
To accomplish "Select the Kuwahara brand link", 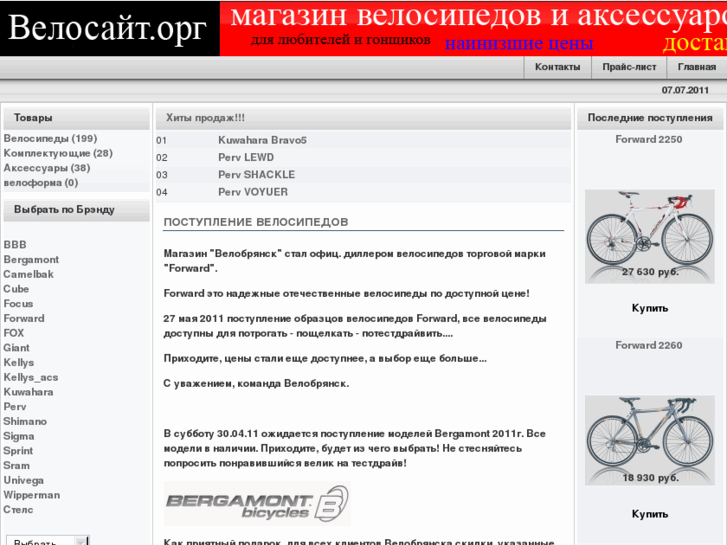I will point(28,392).
